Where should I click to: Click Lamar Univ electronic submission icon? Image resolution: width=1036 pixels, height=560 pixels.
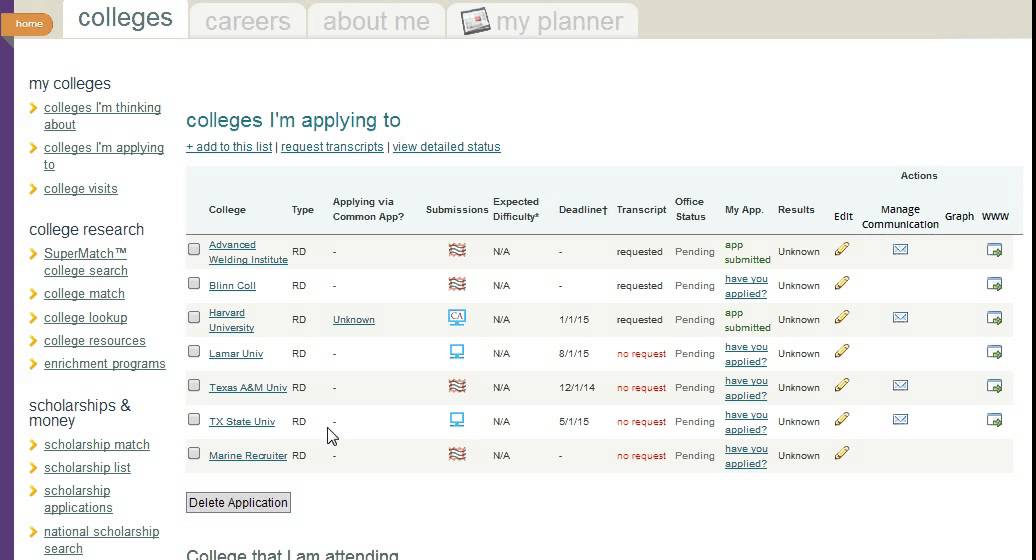(x=457, y=352)
